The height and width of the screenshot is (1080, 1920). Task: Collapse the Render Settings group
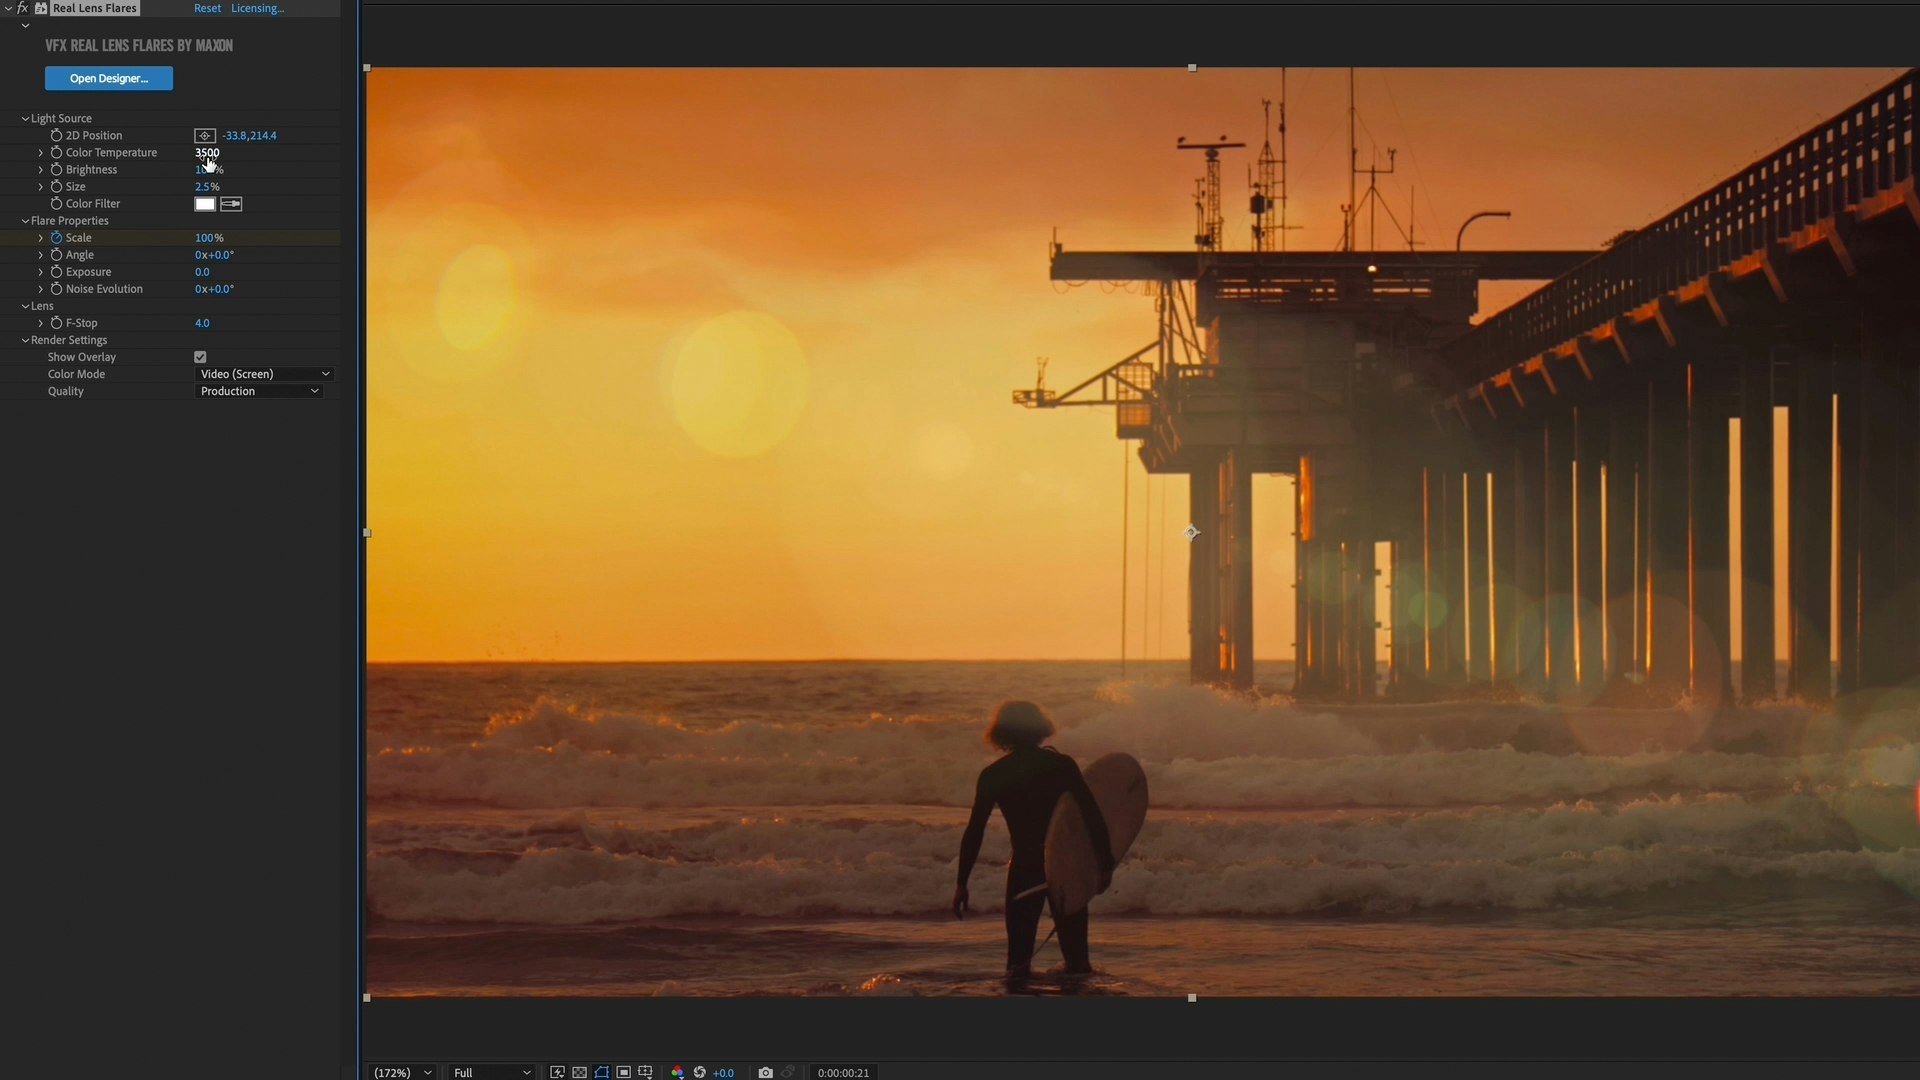coord(25,340)
